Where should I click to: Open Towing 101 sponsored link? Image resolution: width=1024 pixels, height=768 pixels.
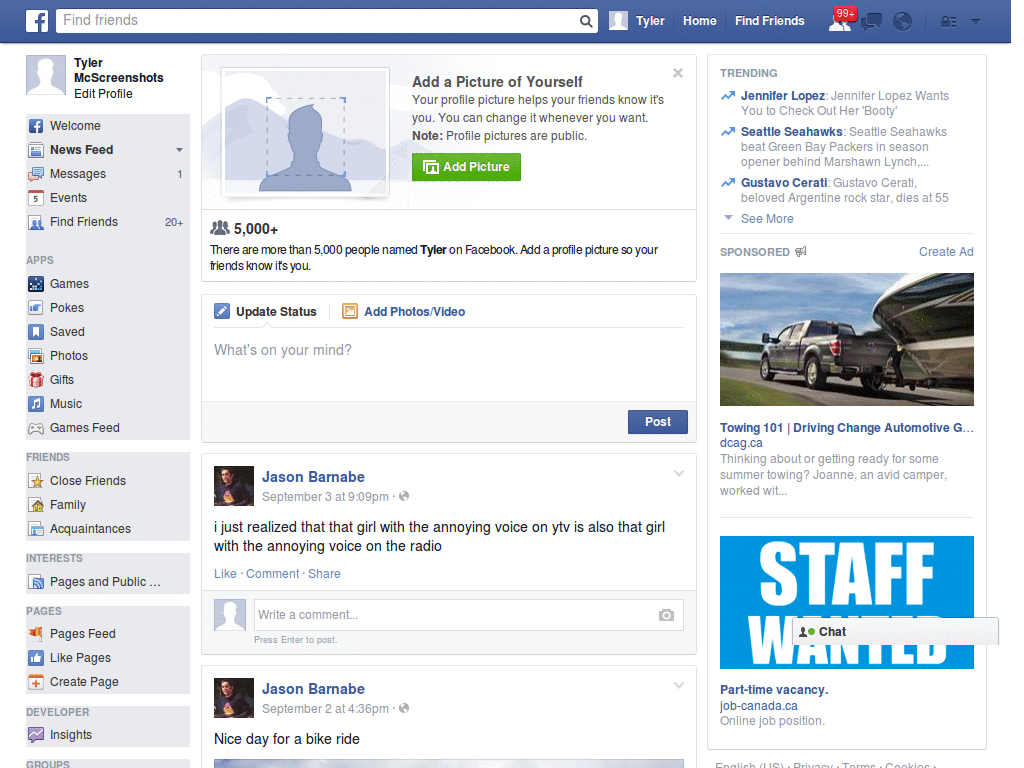tap(846, 428)
